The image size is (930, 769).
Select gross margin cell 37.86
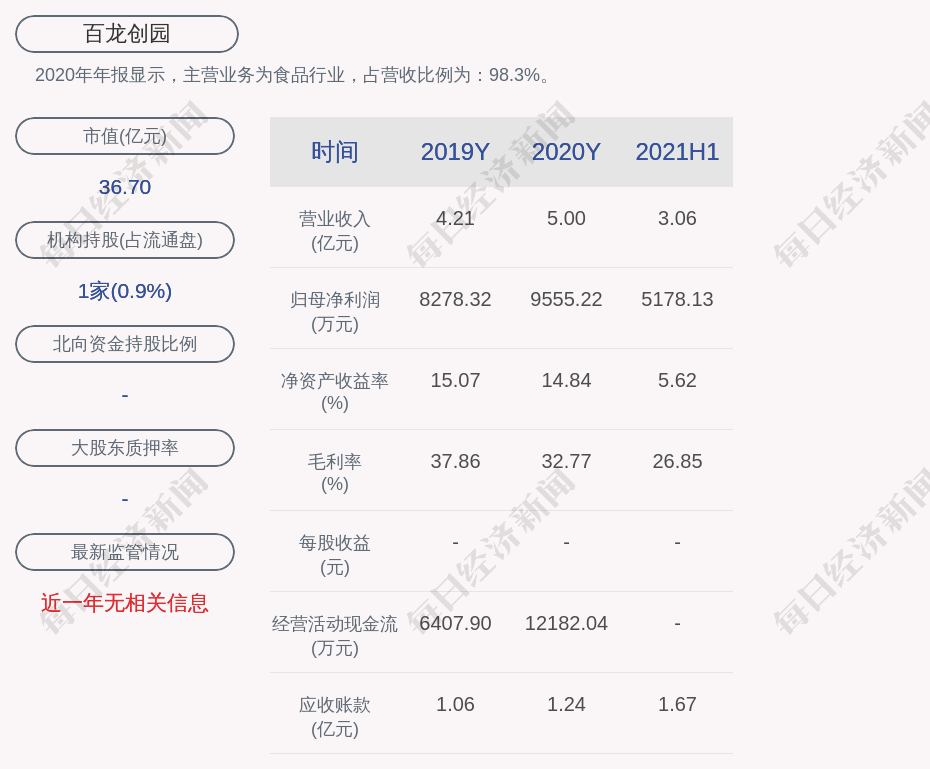coord(456,461)
